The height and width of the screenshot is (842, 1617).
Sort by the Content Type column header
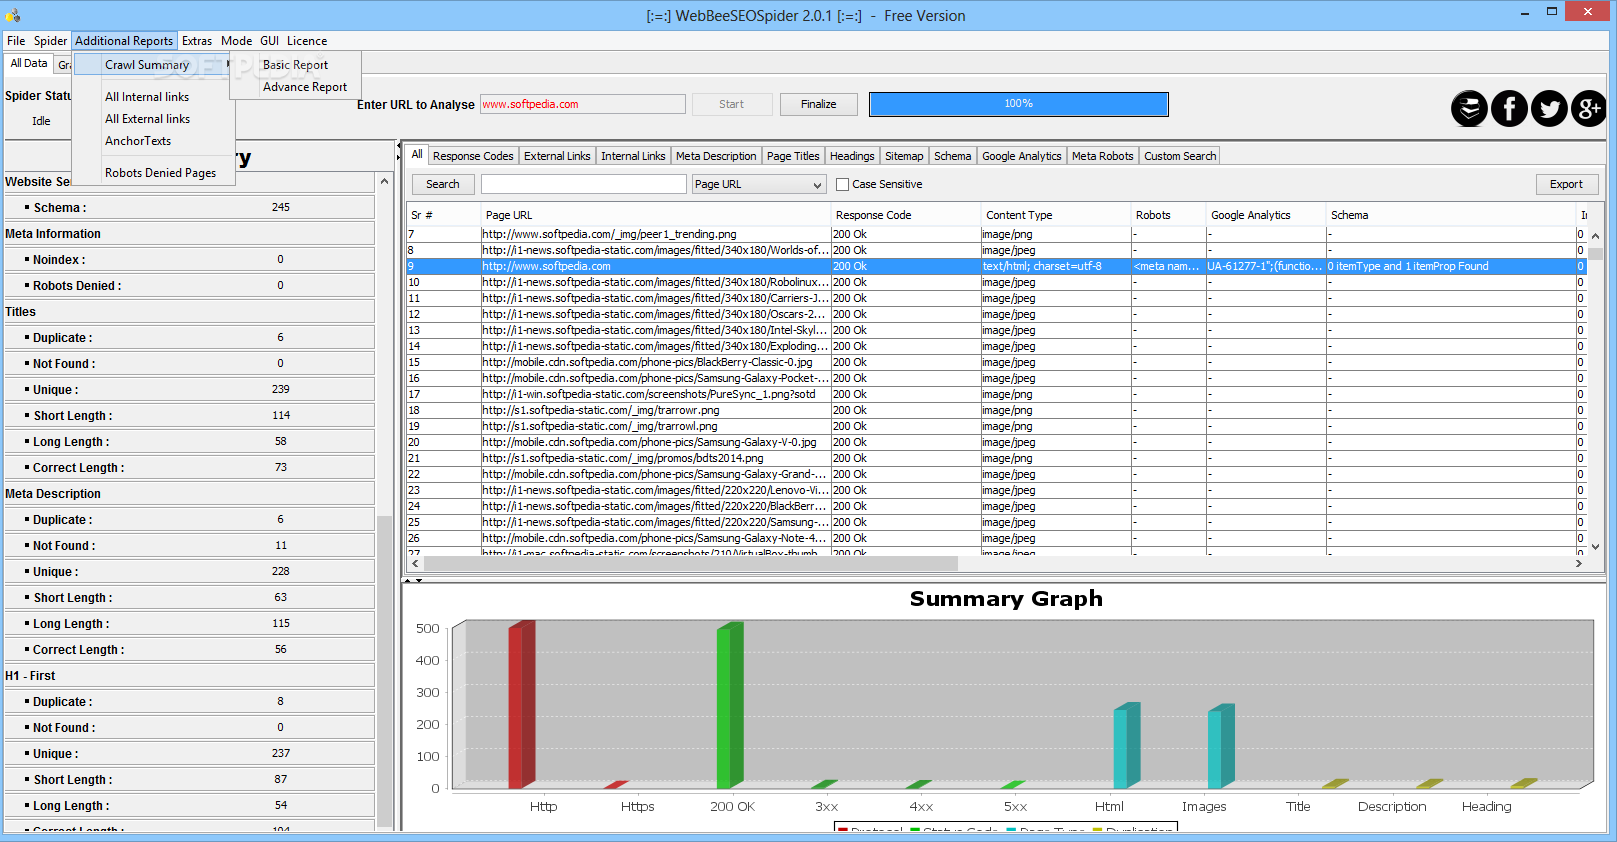click(1055, 215)
